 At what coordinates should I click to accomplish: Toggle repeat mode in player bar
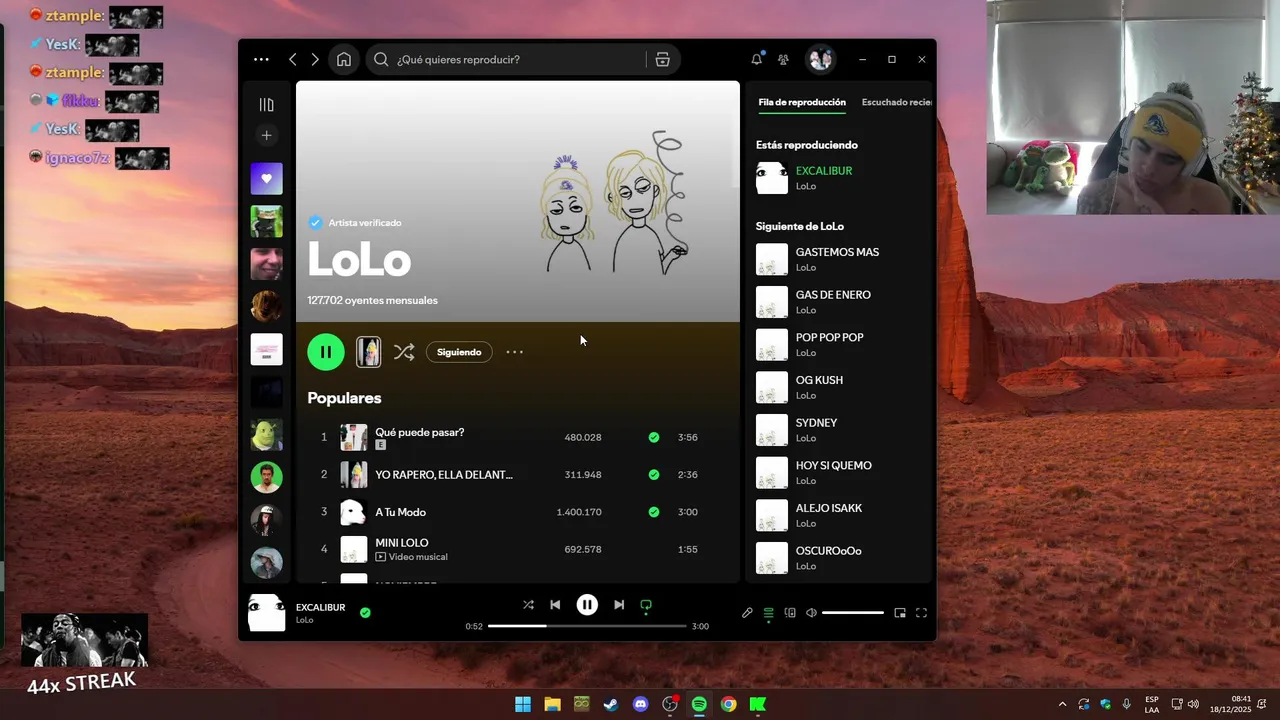646,605
